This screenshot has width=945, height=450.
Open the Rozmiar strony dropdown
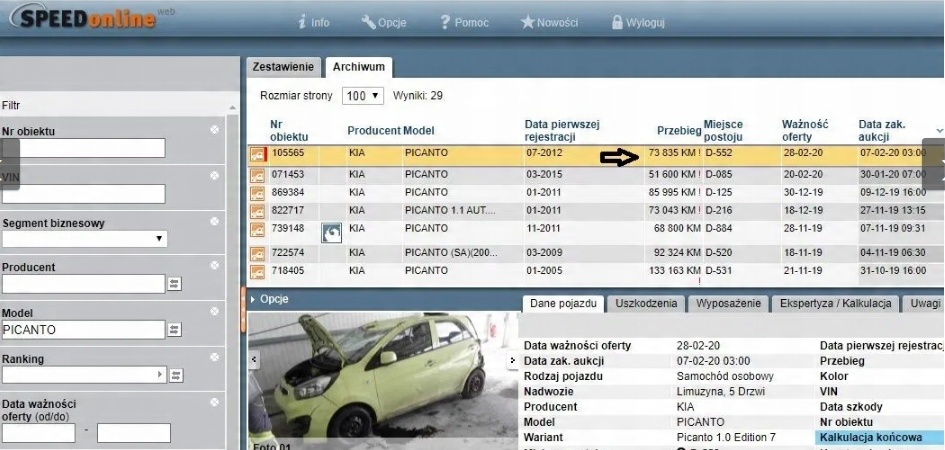pyautogui.click(x=362, y=96)
